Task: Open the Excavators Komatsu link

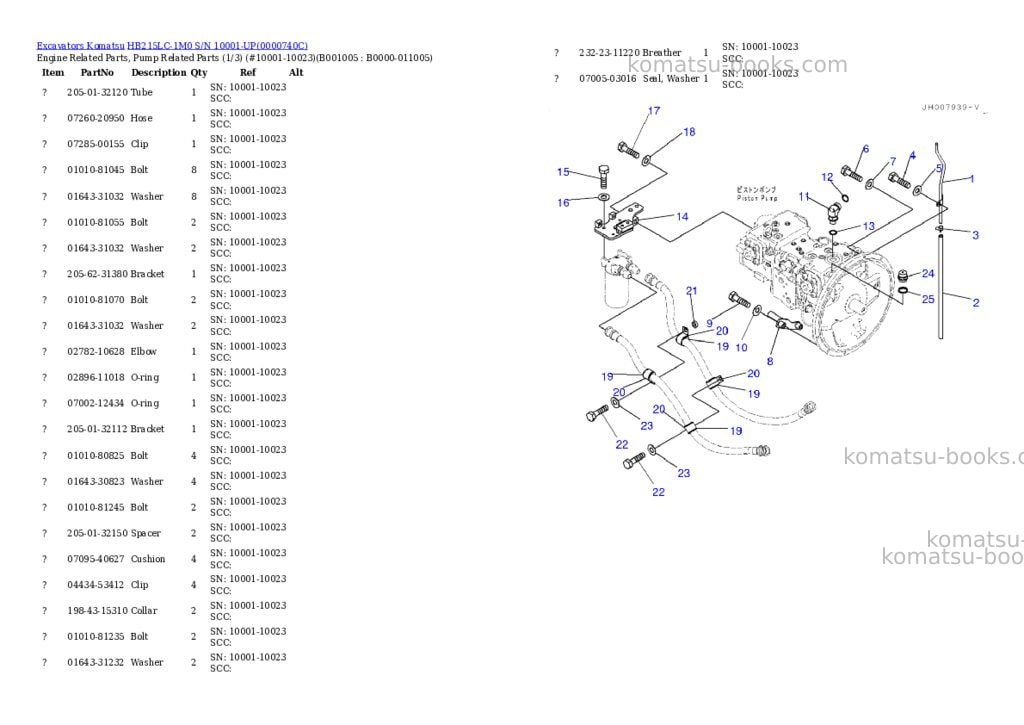Action: 80,46
